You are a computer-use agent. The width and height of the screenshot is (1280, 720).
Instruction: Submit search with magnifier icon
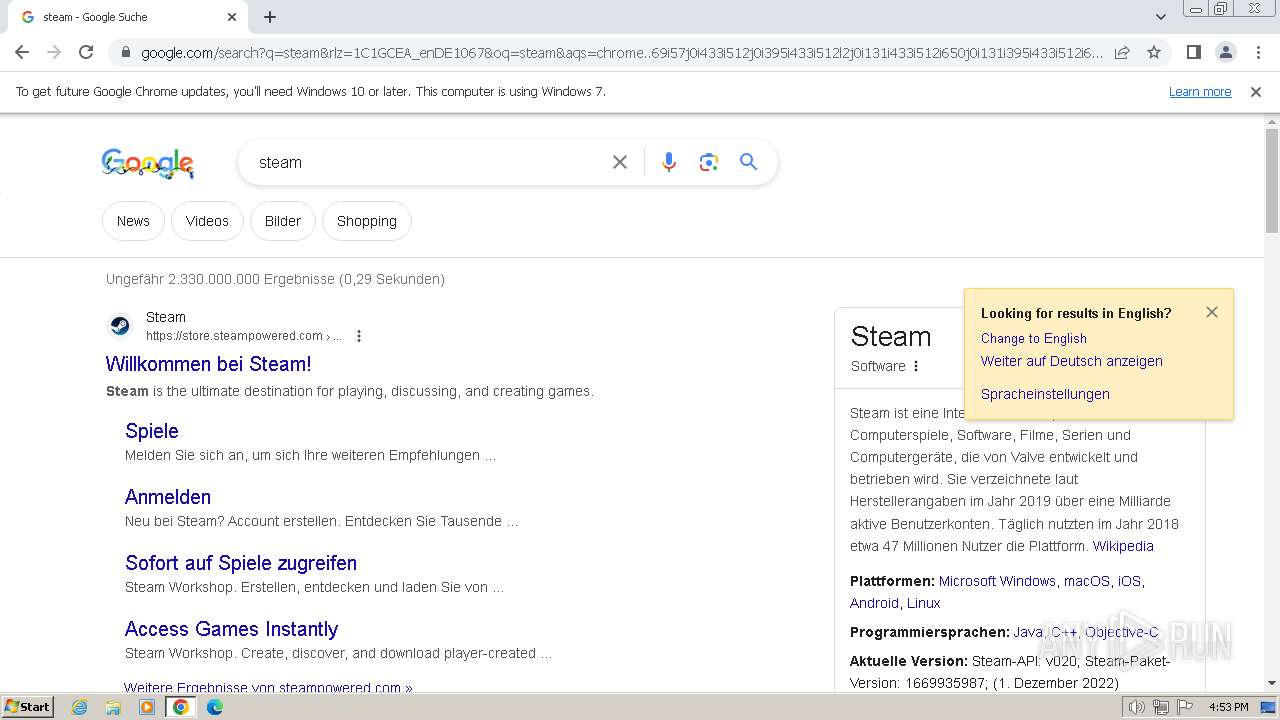pos(749,162)
